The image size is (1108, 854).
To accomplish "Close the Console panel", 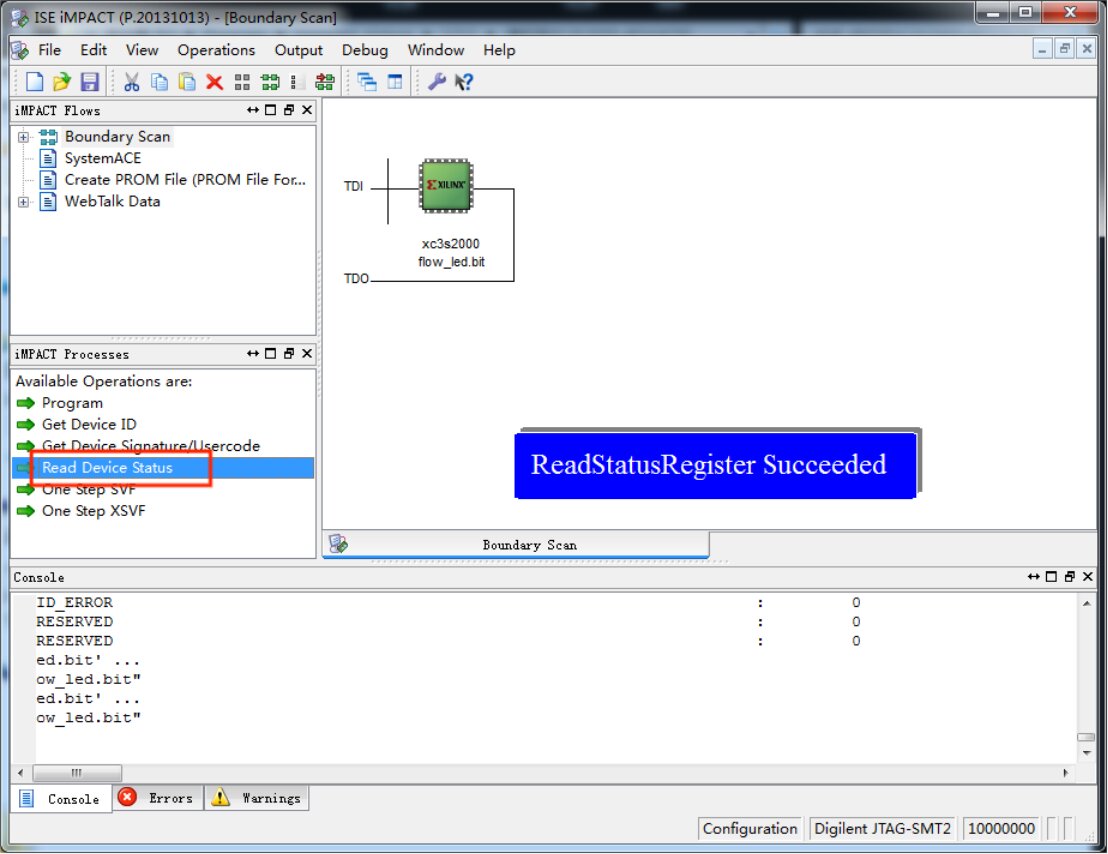I will point(1088,577).
